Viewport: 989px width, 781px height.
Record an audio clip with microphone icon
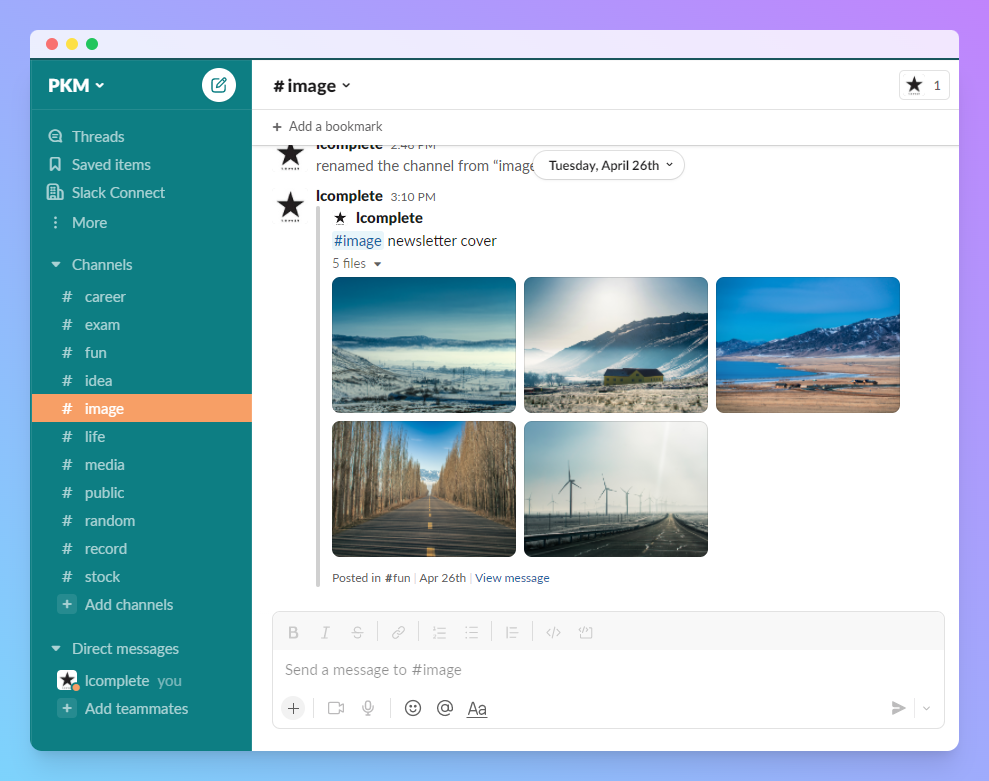click(368, 708)
